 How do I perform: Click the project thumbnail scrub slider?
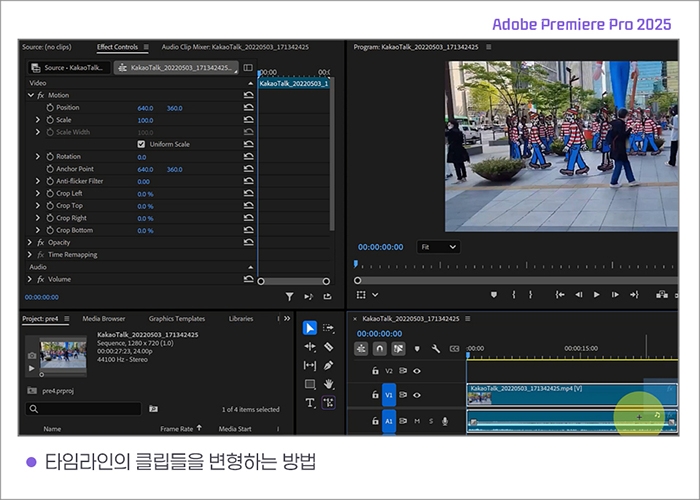pyautogui.click(x=42, y=375)
